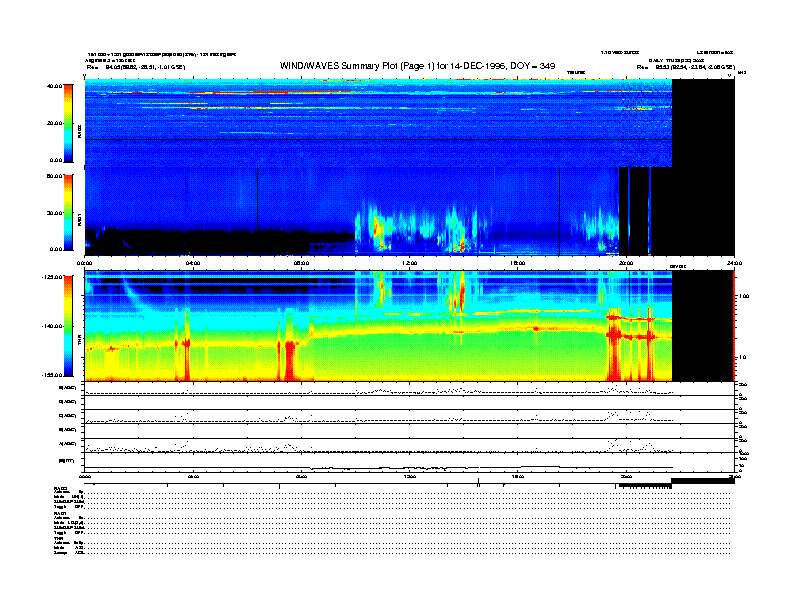This screenshot has width=792, height=612.
Task: Click the -125.00 label on TNR scale
Action: click(52, 277)
